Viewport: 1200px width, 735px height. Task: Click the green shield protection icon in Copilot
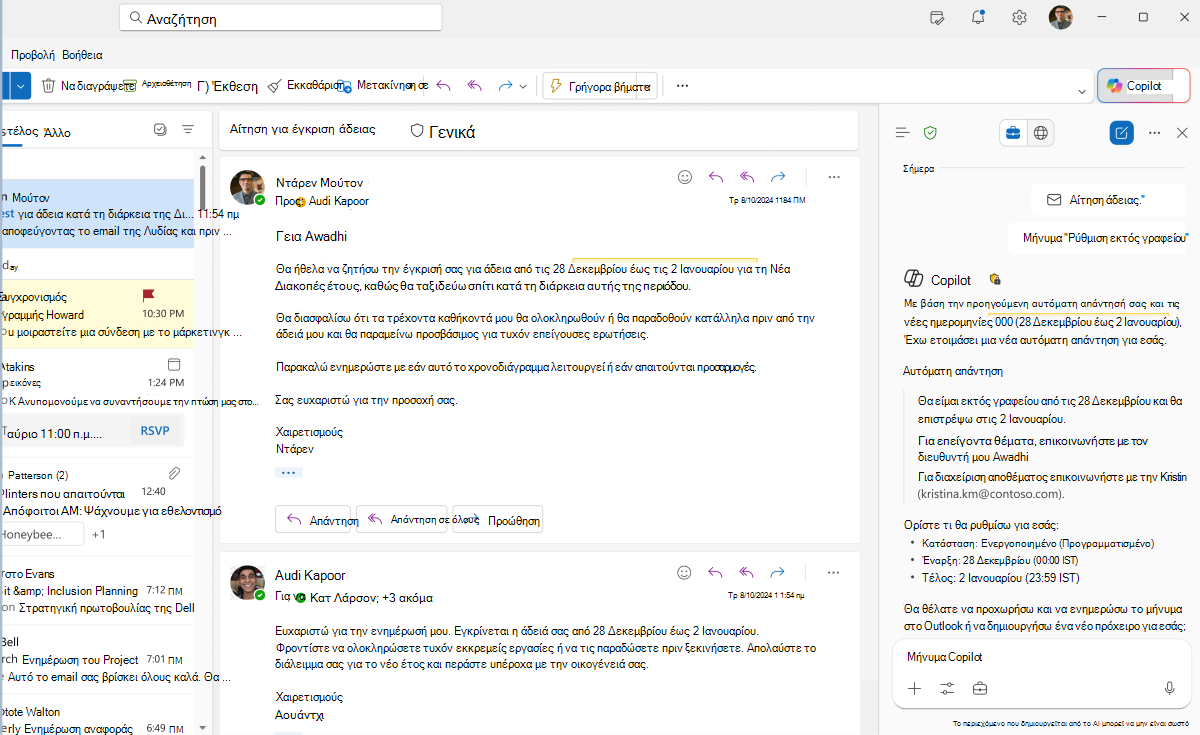930,132
